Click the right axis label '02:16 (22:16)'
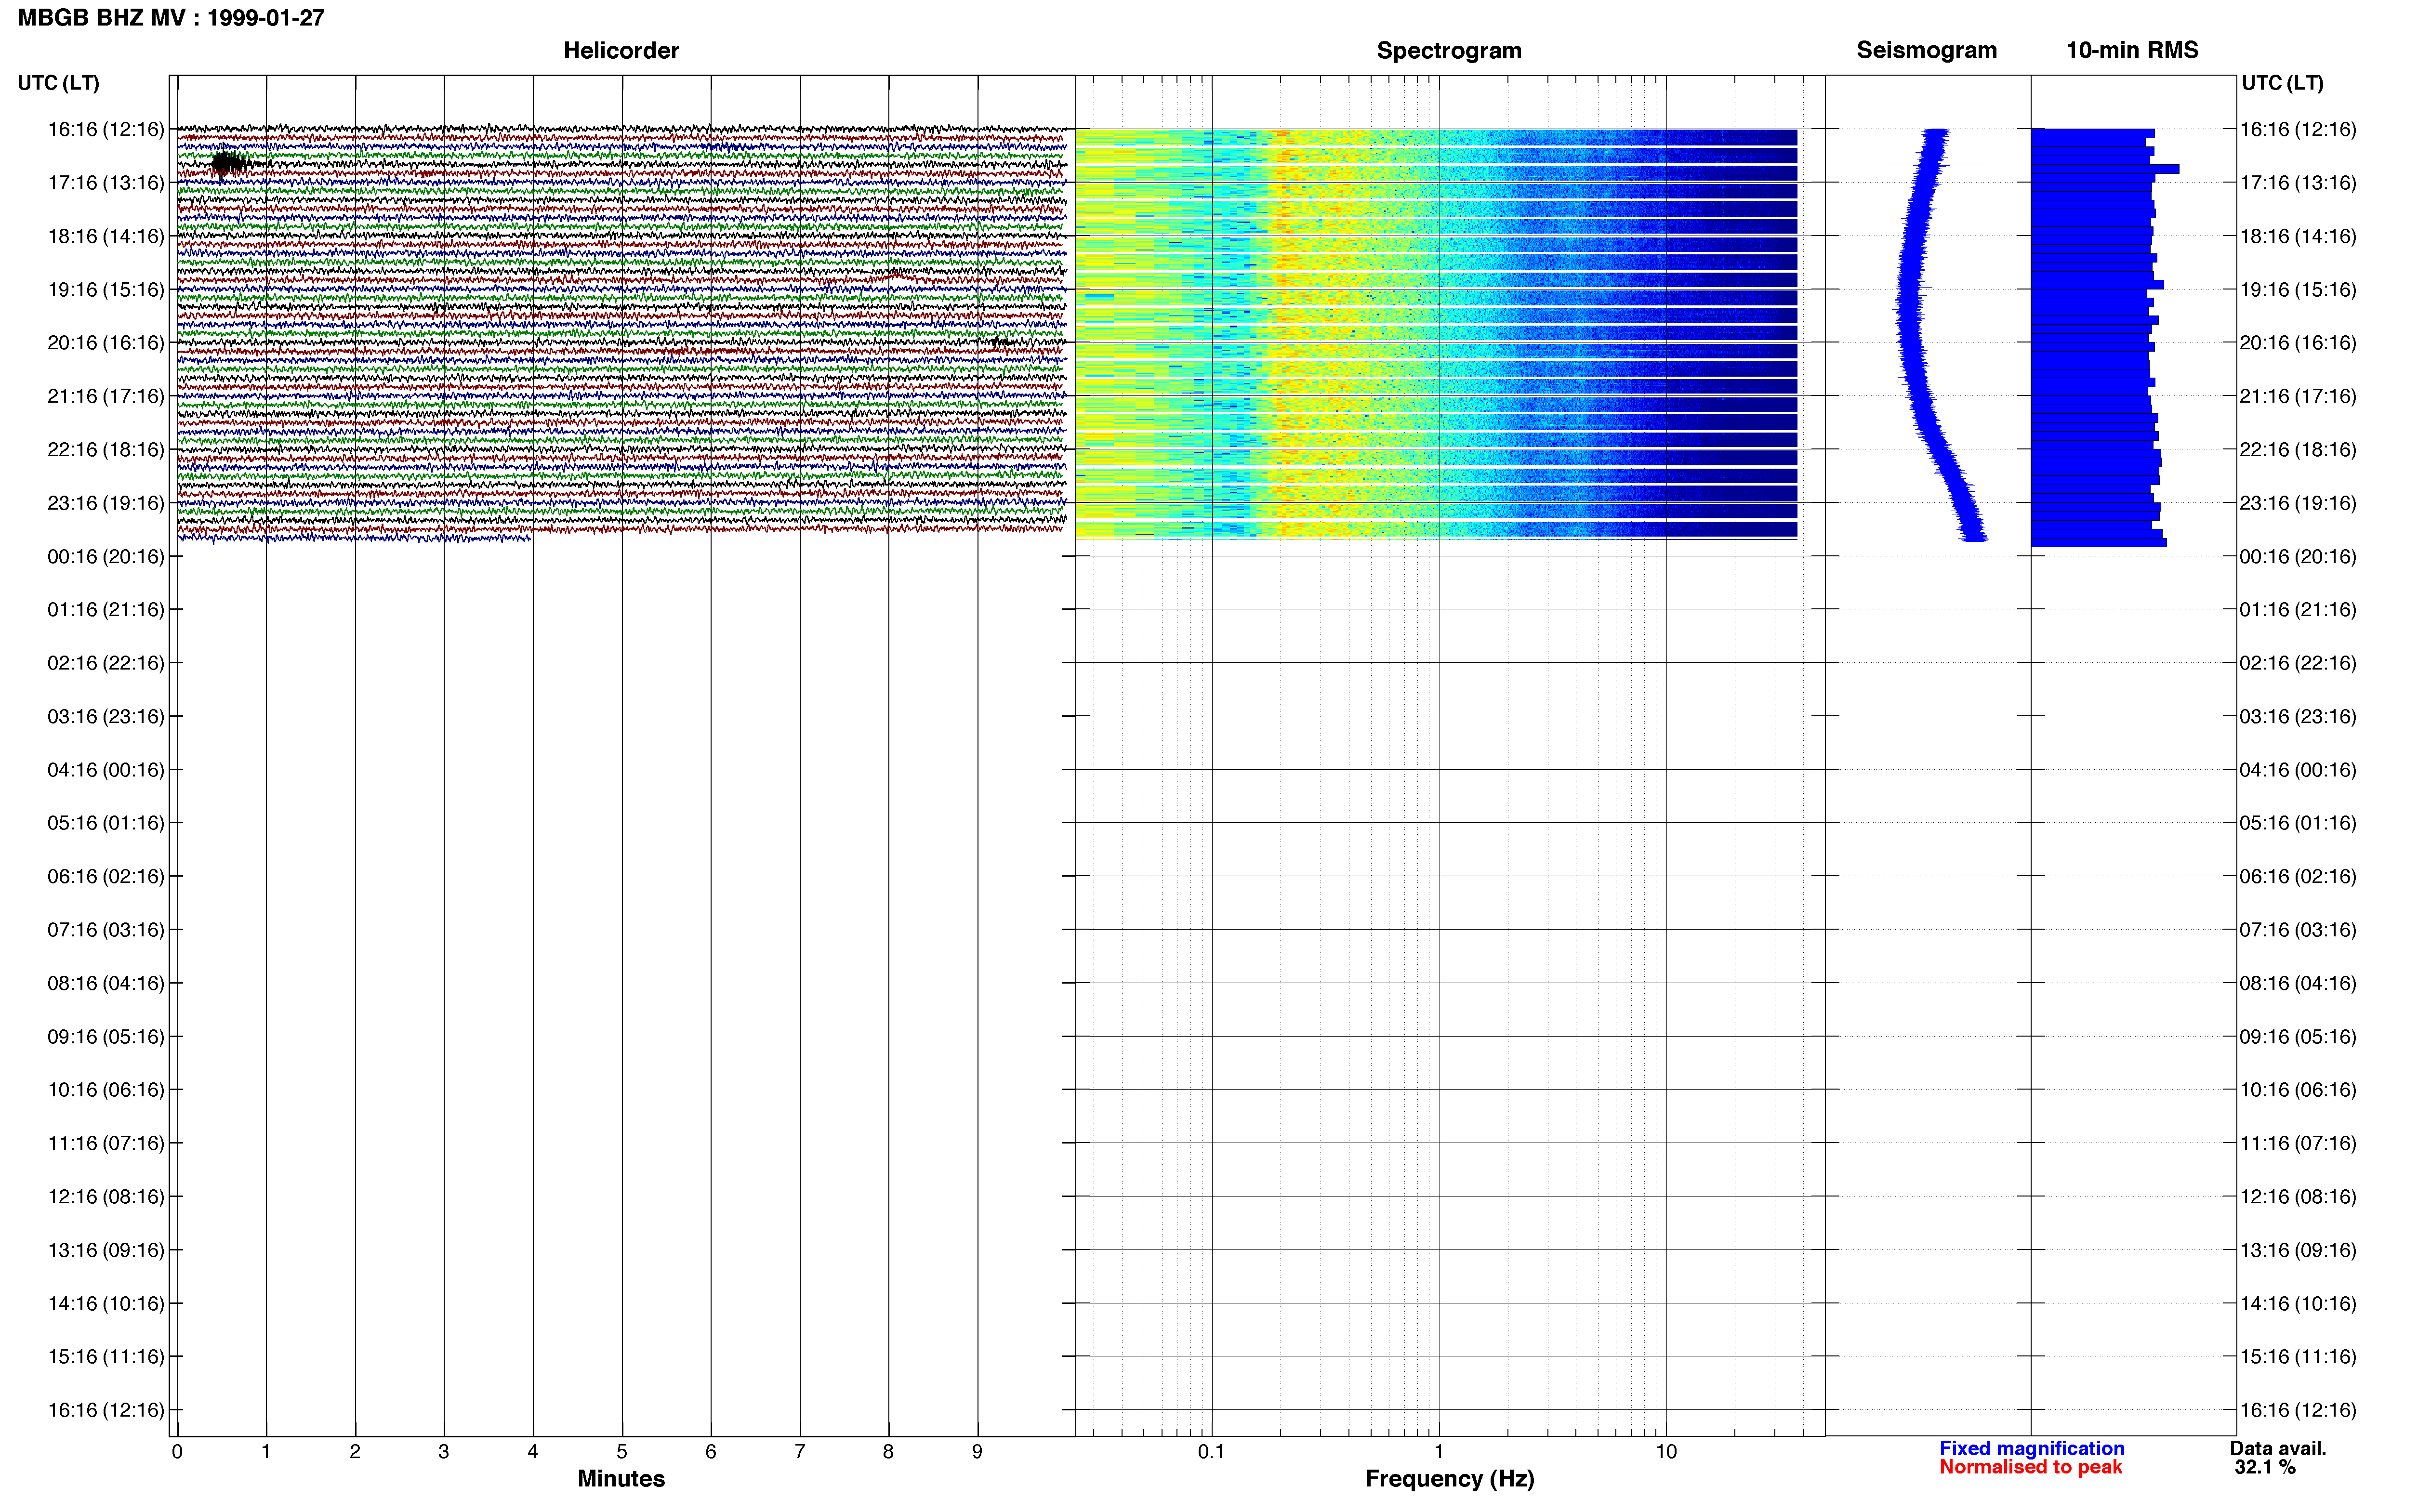This screenshot has height=1512, width=2418. [2298, 663]
